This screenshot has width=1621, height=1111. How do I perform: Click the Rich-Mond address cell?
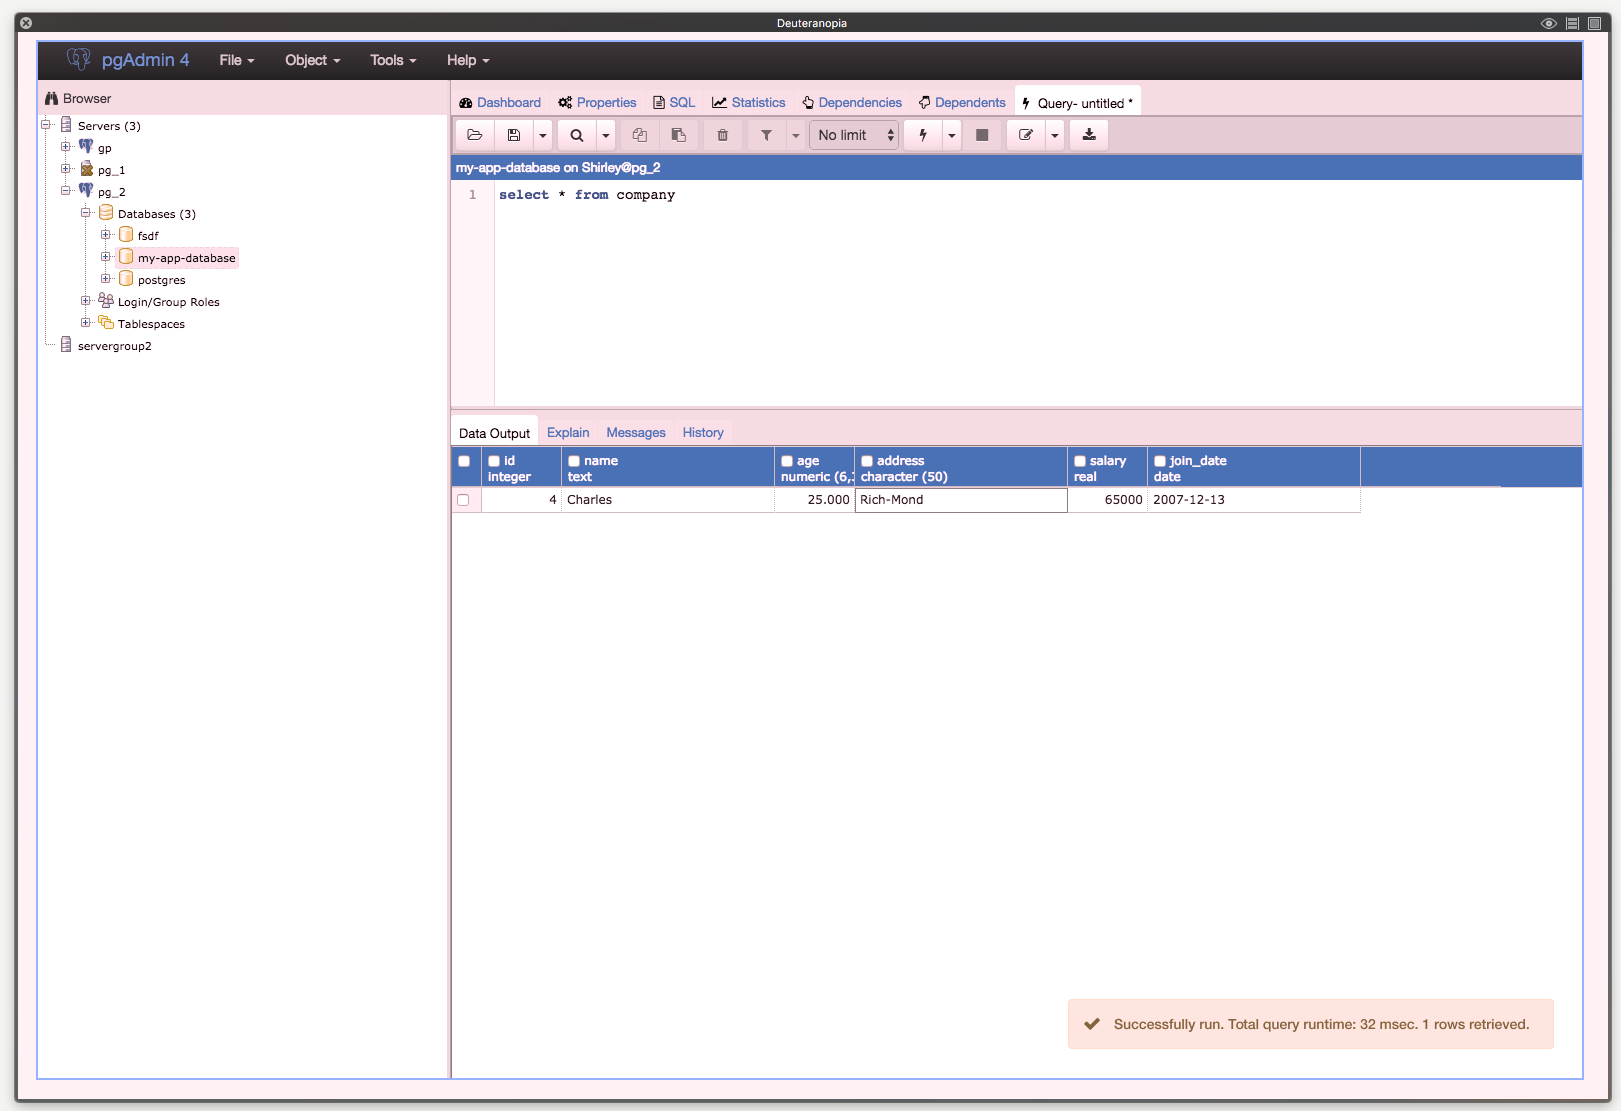click(x=960, y=500)
